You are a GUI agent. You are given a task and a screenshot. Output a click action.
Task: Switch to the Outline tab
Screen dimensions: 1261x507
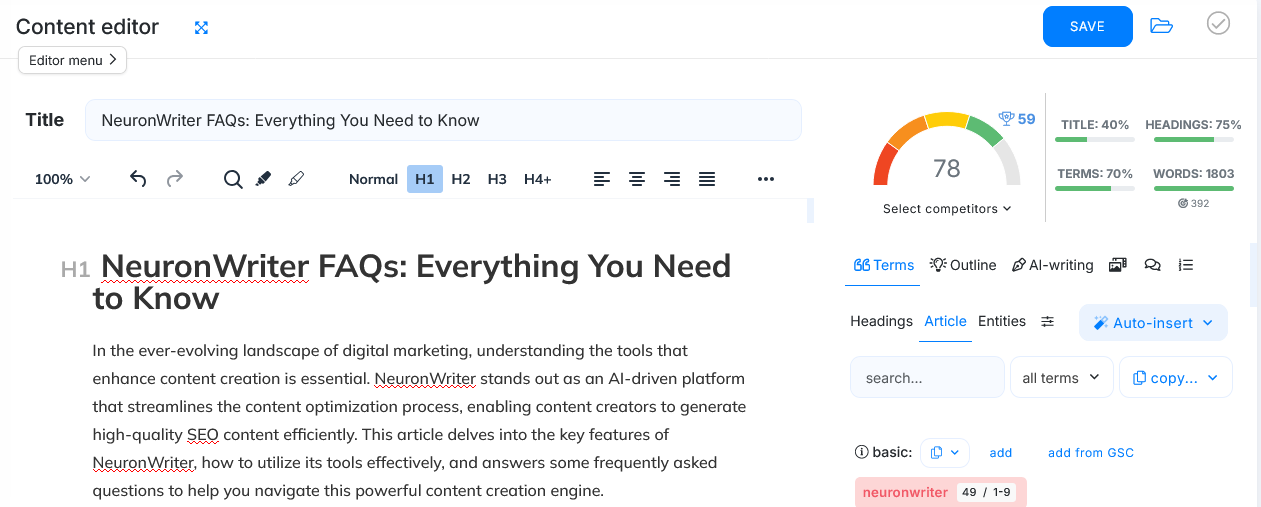point(963,265)
